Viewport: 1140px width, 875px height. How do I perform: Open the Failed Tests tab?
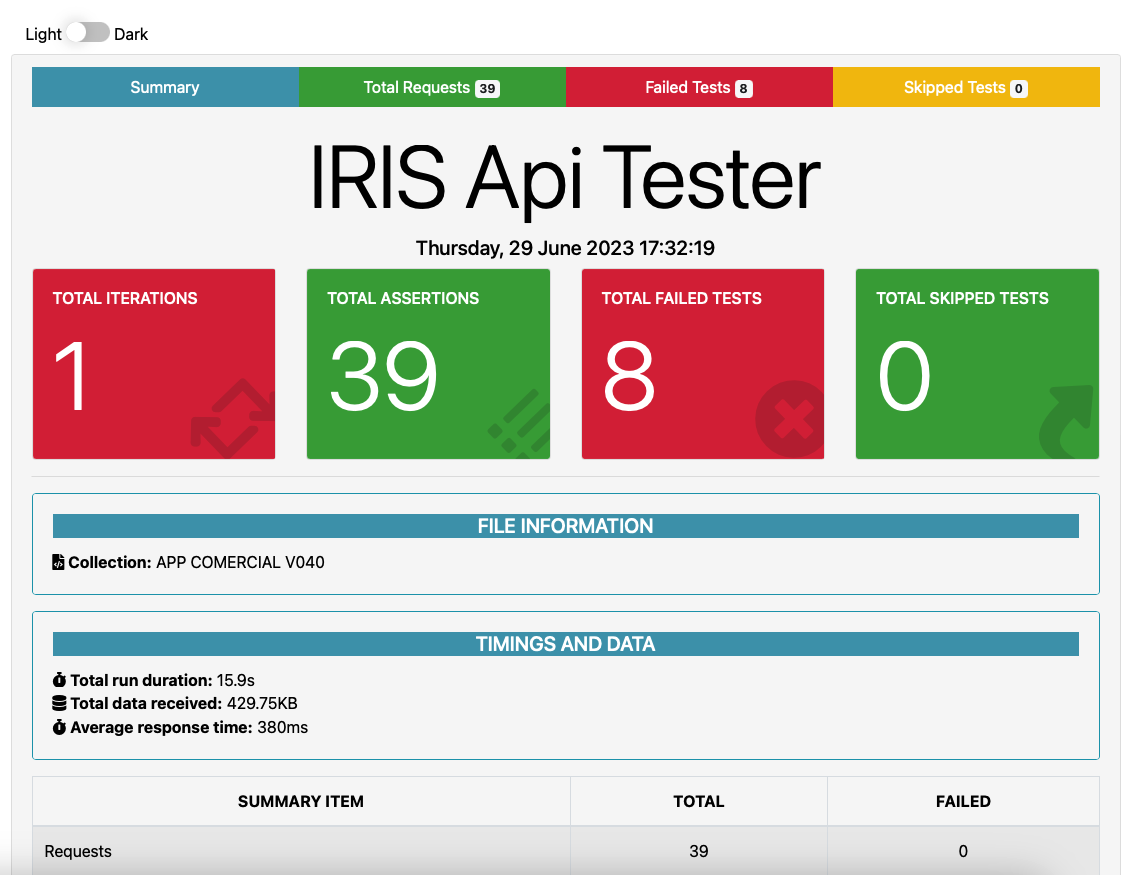click(x=698, y=87)
